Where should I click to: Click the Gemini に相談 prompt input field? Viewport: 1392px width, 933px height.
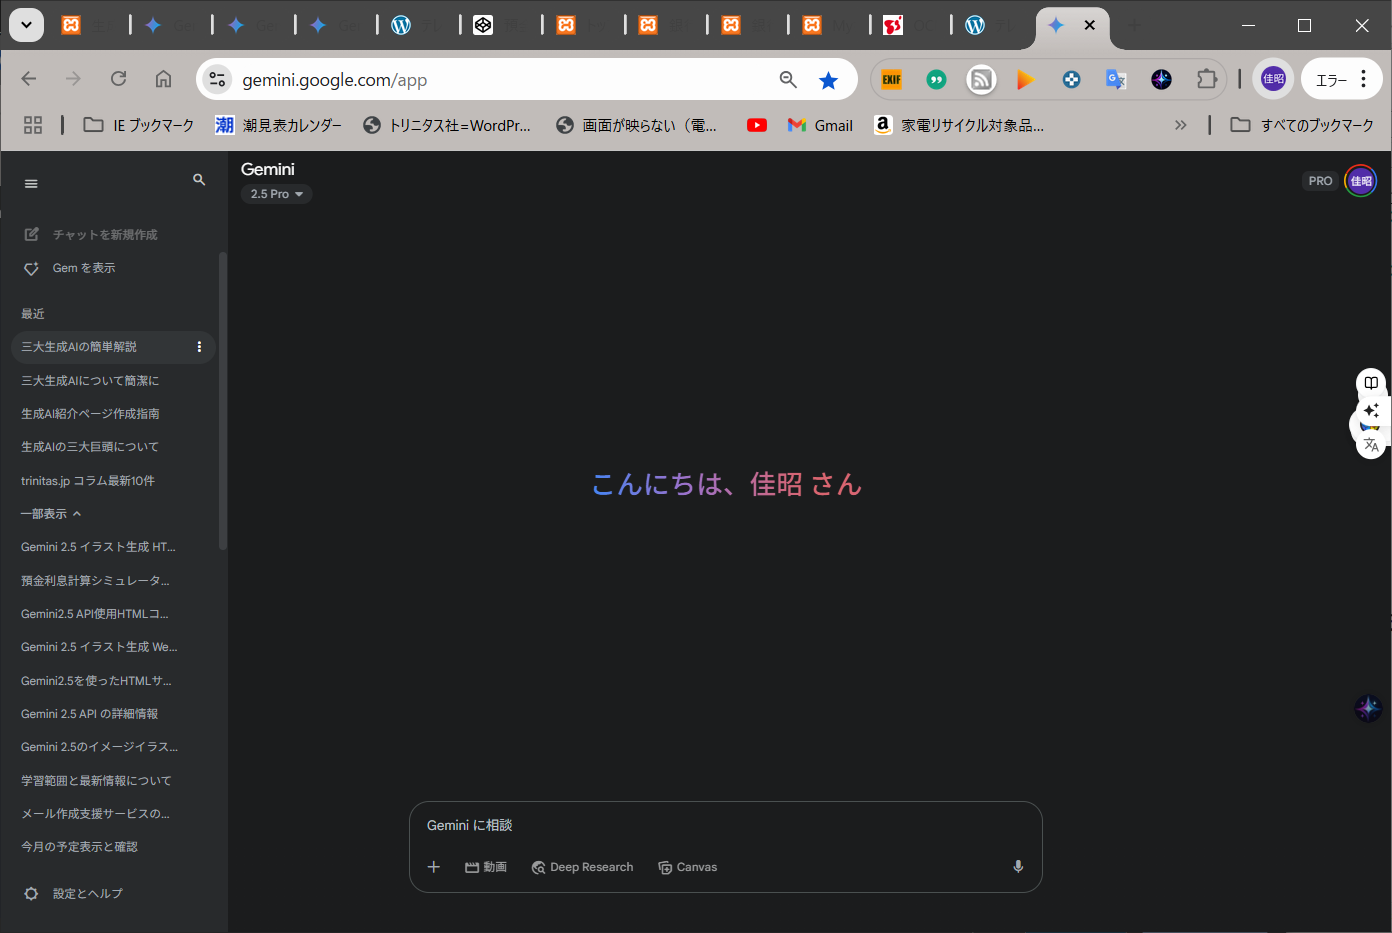pos(726,825)
